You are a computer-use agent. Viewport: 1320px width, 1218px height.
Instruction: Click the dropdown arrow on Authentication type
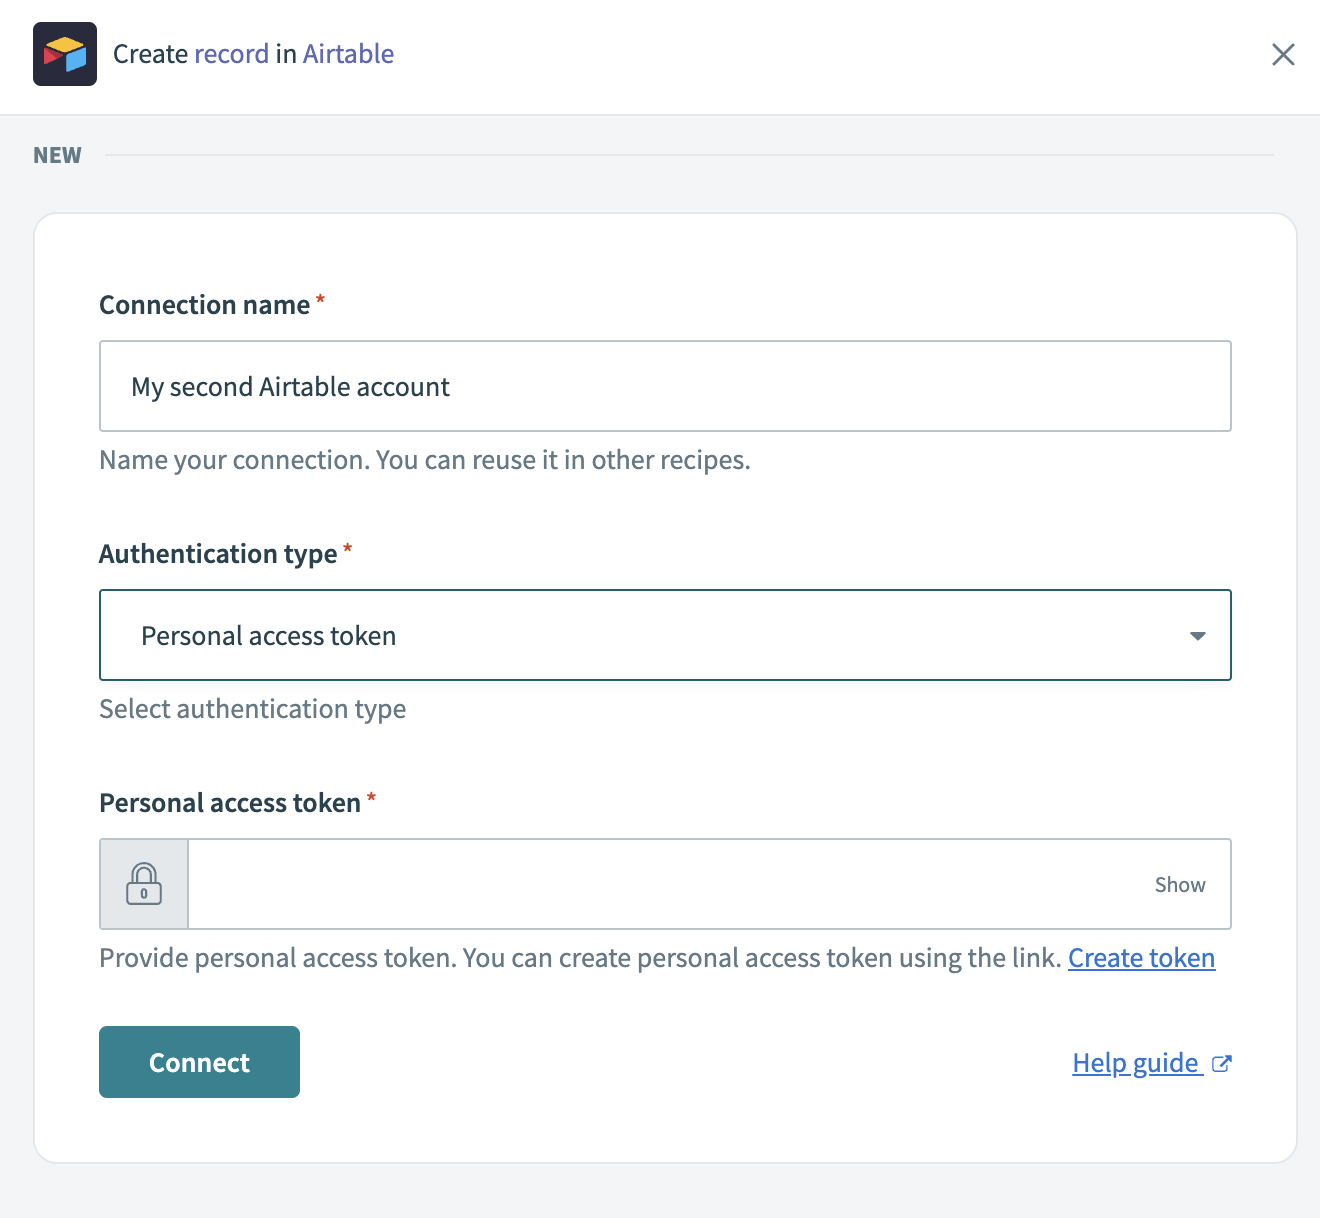tap(1197, 635)
